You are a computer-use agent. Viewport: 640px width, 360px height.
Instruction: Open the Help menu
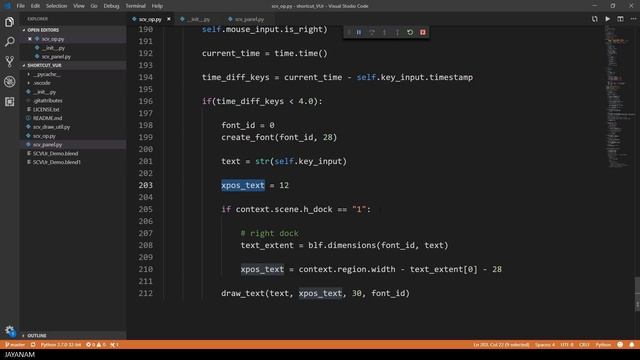[x=157, y=6]
